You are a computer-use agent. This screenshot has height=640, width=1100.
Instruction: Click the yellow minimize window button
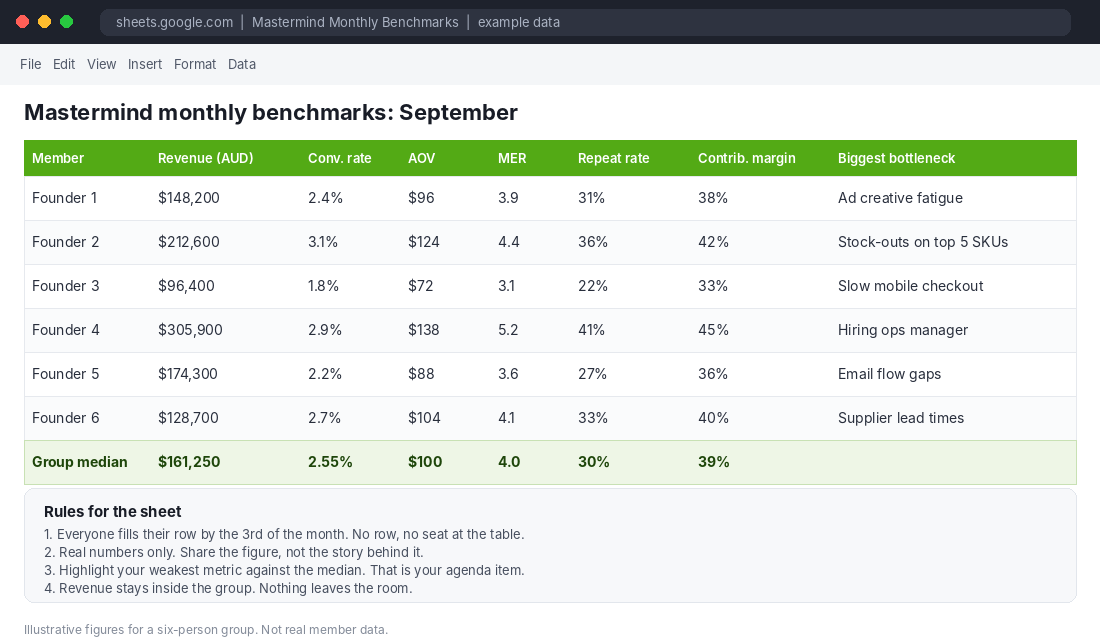coord(44,22)
